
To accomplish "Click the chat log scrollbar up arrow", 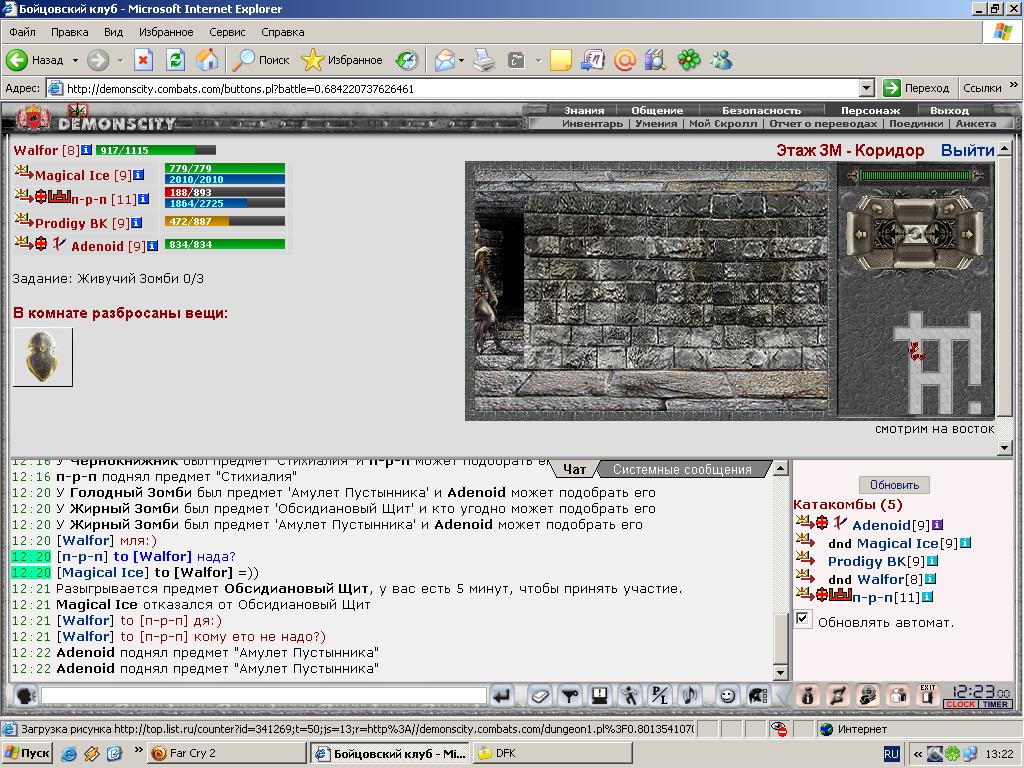I will (780, 468).
